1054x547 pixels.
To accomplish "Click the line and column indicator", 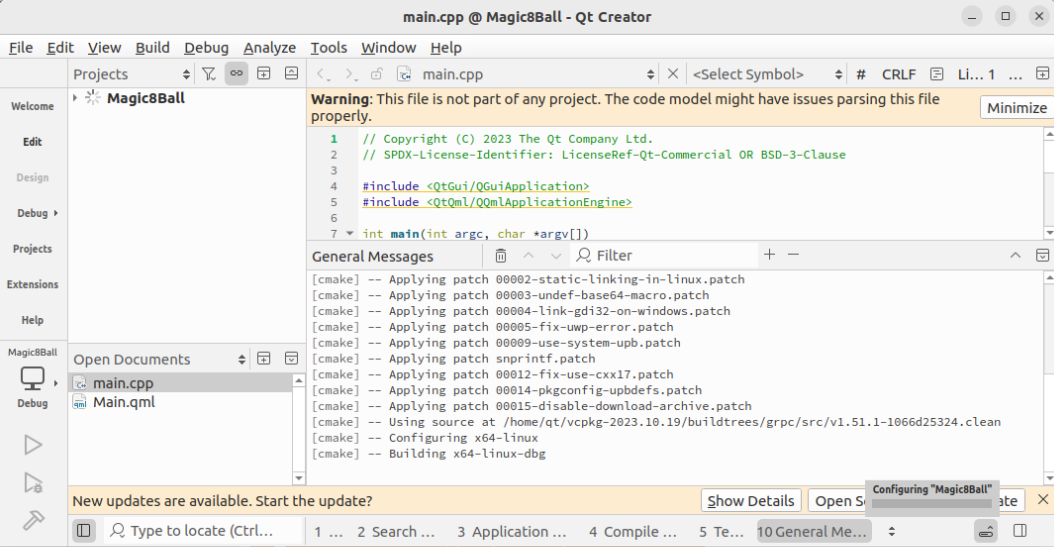I will coord(976,75).
